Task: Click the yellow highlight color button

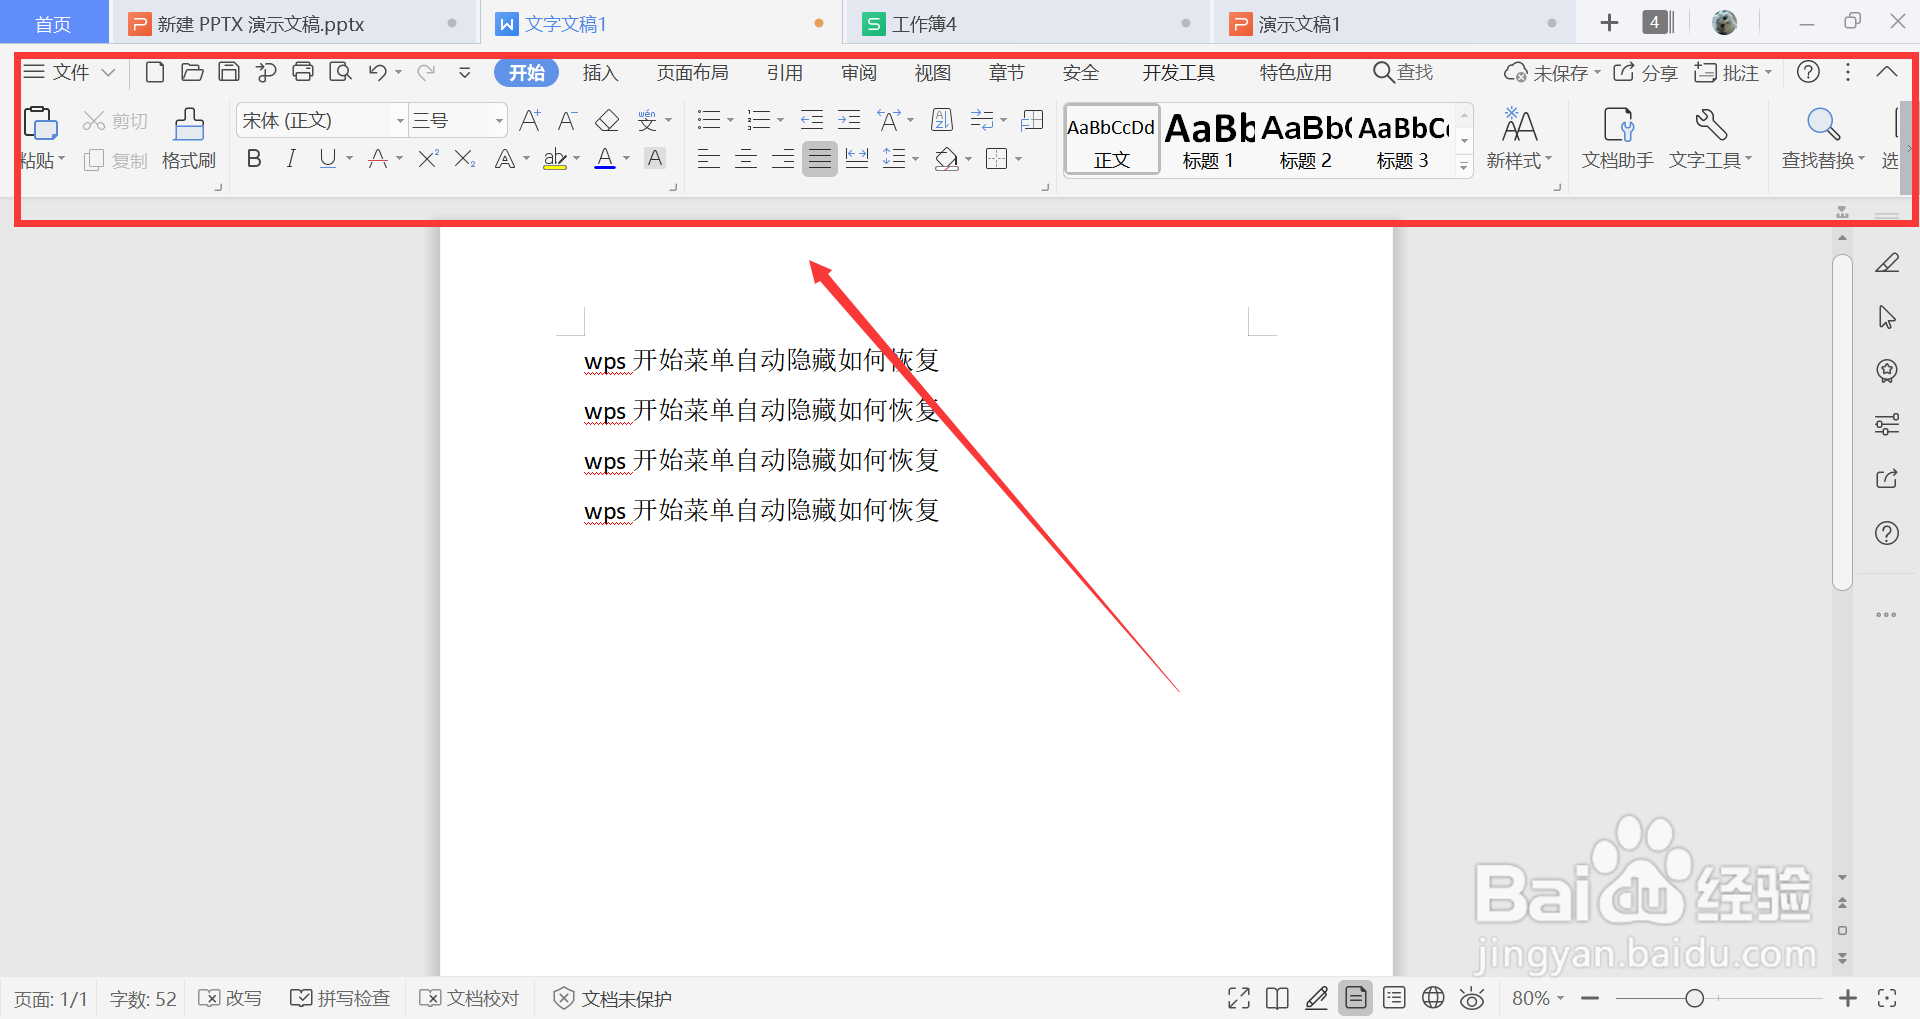Action: [x=555, y=158]
